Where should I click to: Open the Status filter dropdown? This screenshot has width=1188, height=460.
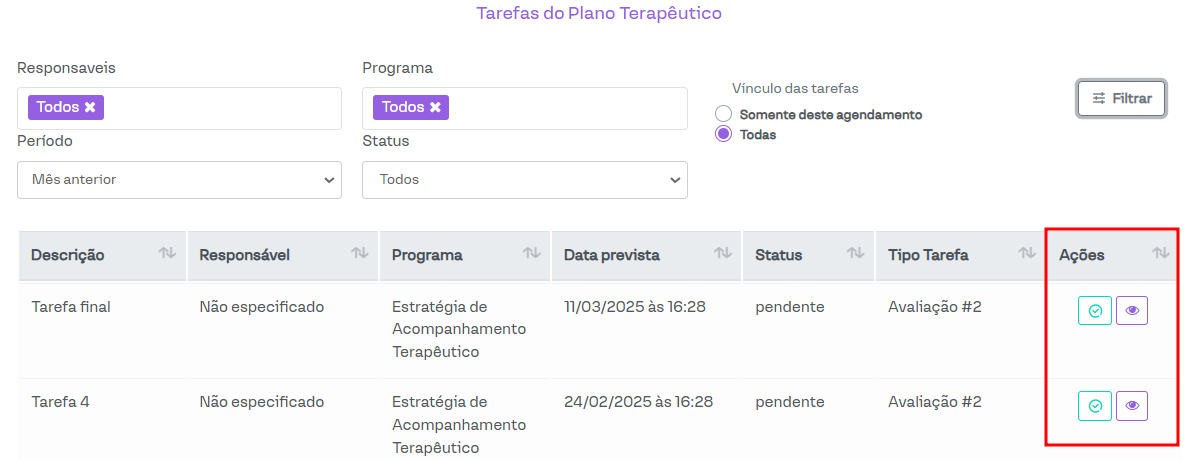[x=524, y=180]
